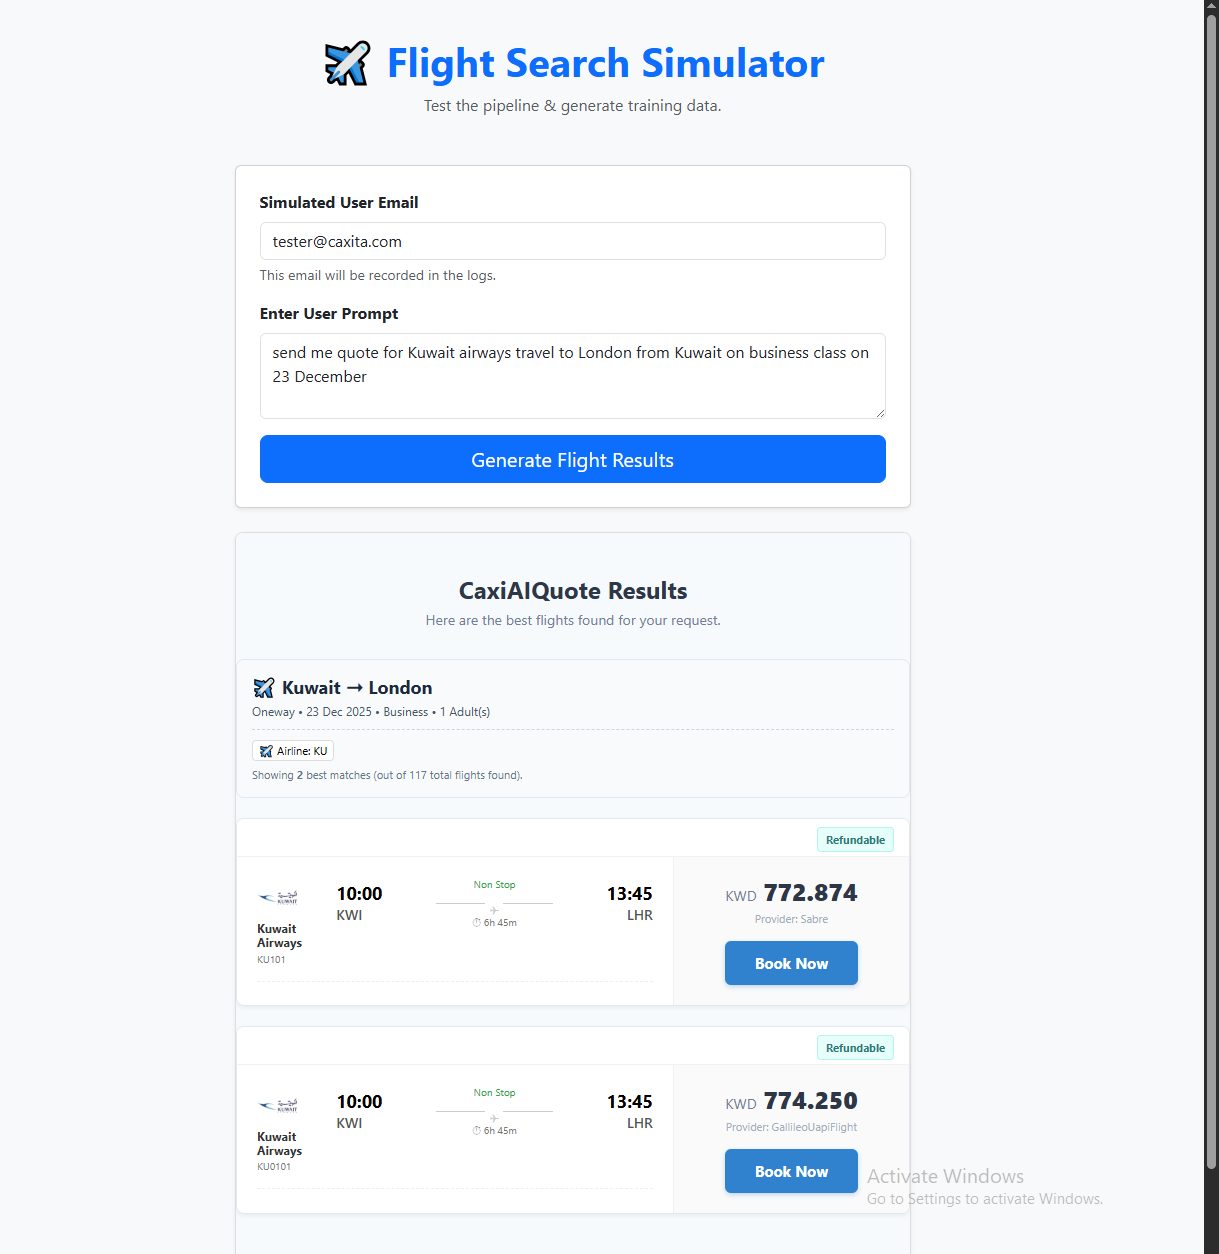Screen dimensions: 1219x1254
Task: Click into the Enter User Prompt text area
Action: (572, 376)
